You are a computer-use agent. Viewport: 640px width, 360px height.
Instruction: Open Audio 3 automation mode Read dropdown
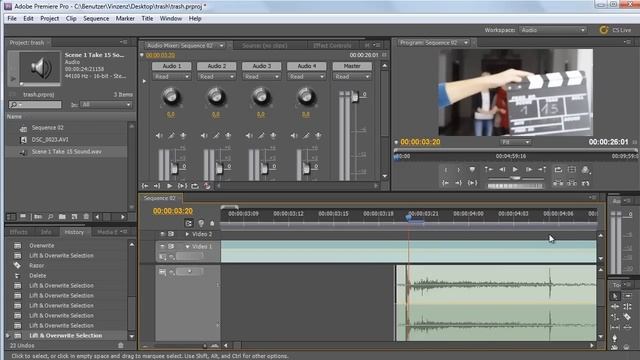[262, 76]
